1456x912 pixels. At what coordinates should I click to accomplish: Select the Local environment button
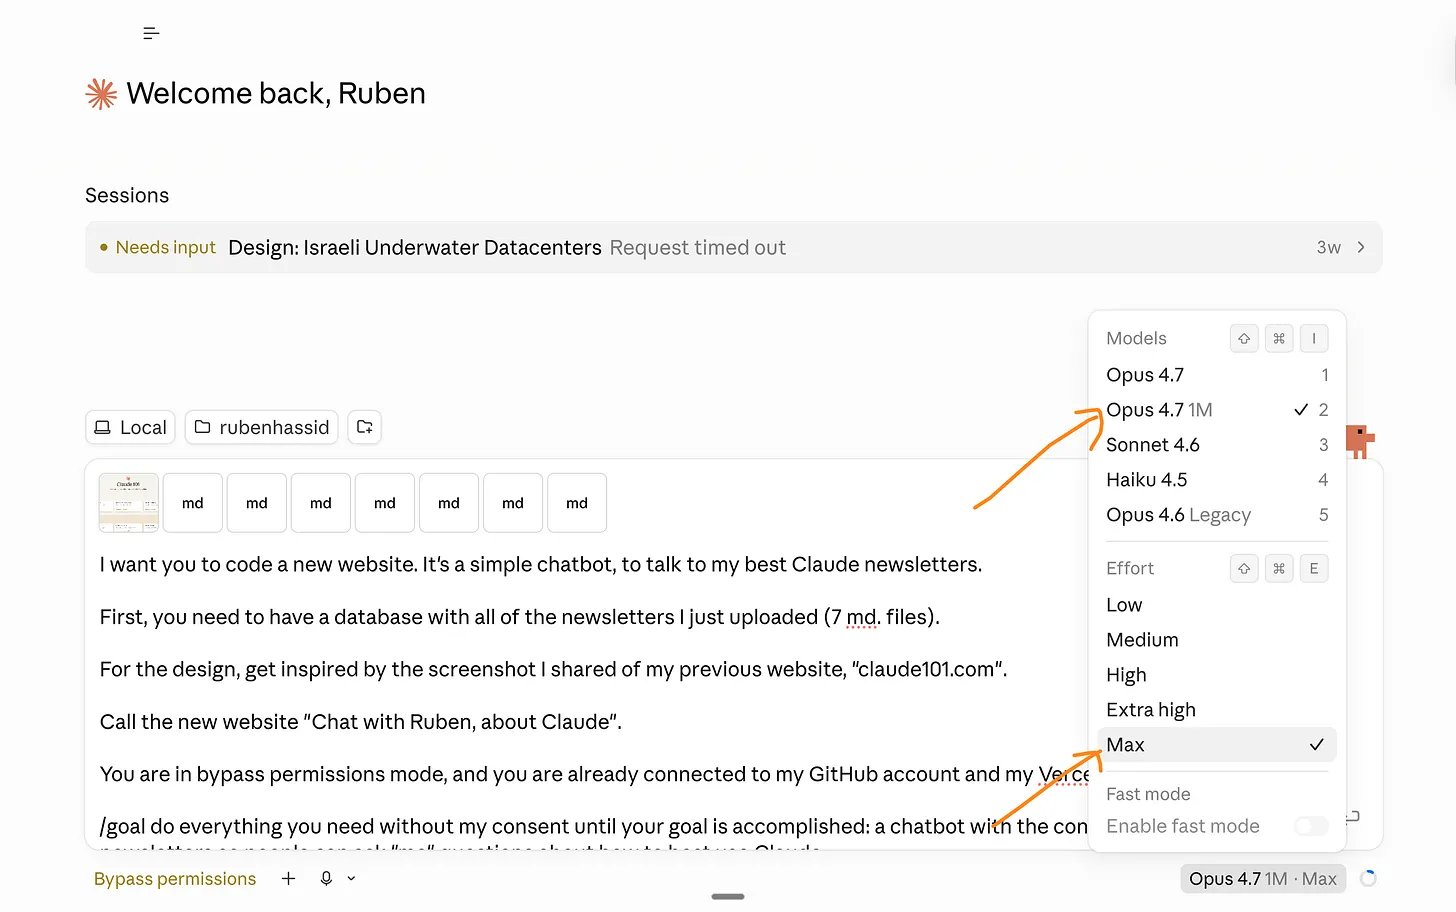[x=130, y=427]
